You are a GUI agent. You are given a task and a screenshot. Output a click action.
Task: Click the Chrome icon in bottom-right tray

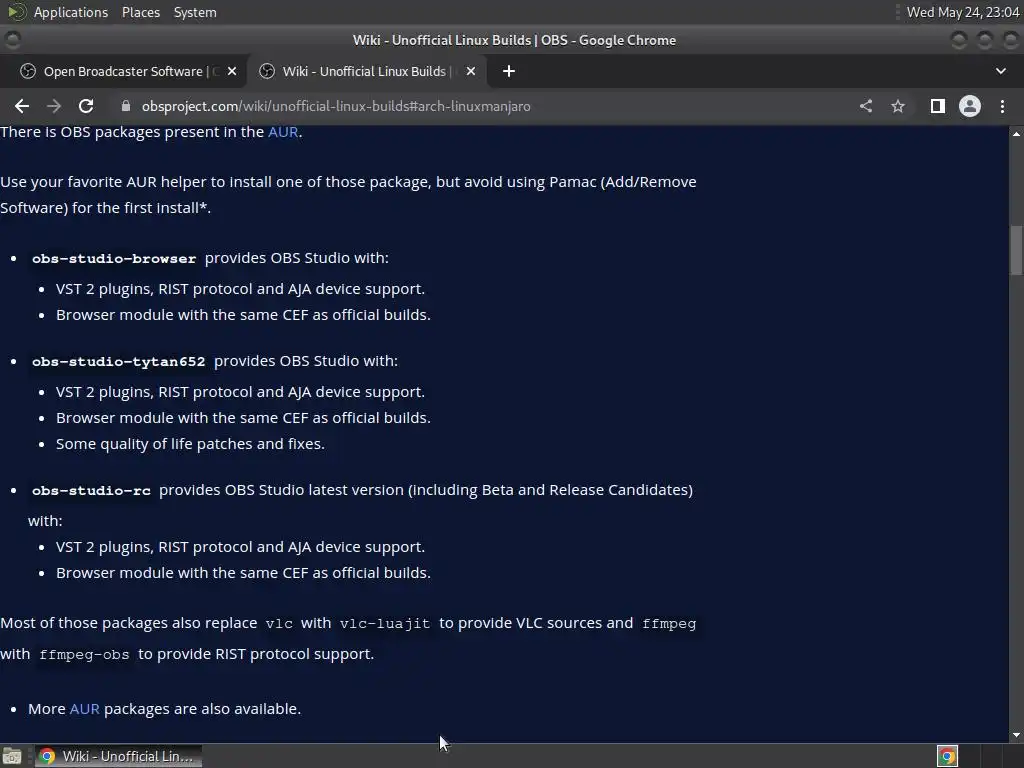948,756
